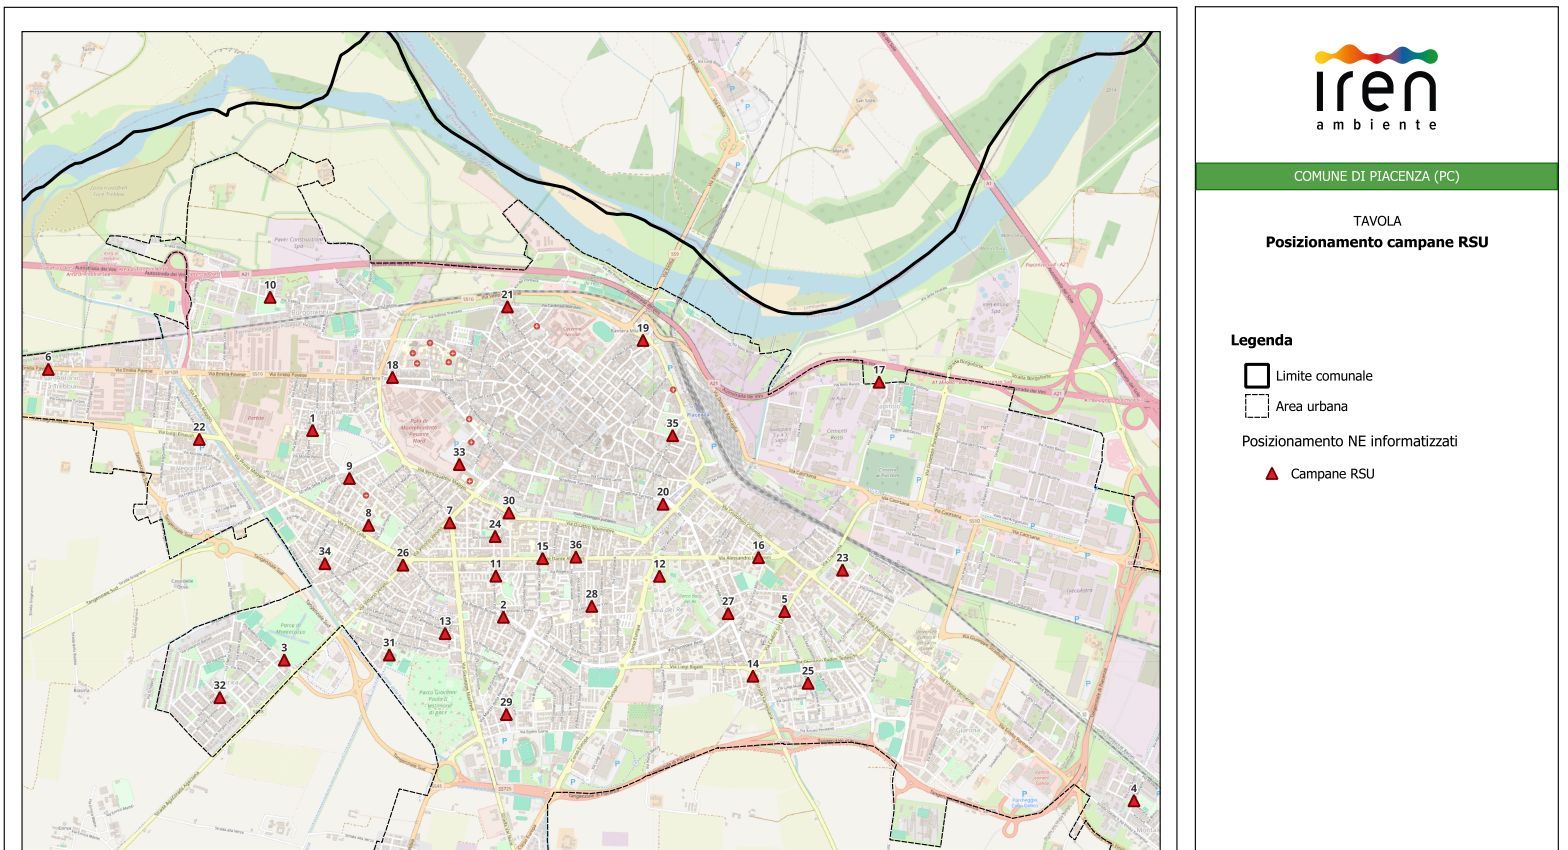Click the red triangle marker numbered 10

point(269,298)
